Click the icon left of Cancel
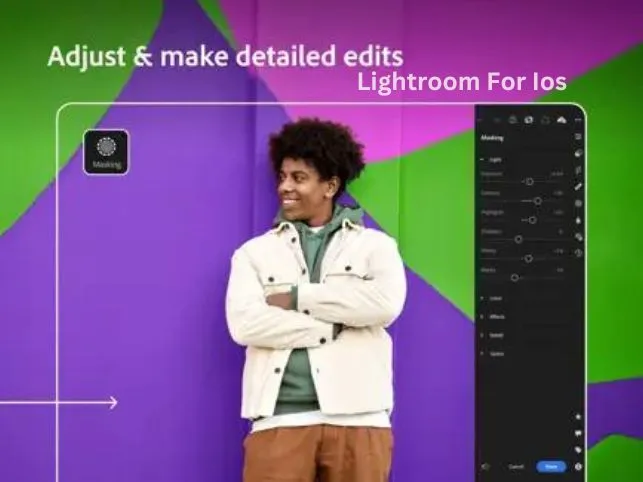Image resolution: width=643 pixels, height=482 pixels. tap(486, 466)
